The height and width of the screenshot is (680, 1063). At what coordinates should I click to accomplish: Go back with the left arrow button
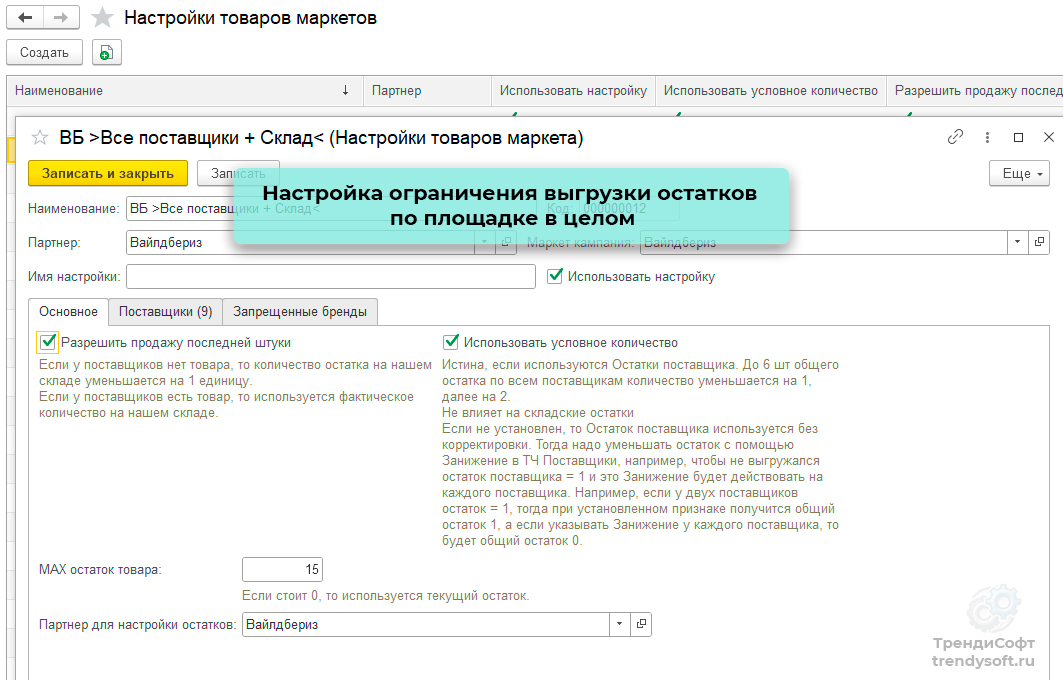25,18
